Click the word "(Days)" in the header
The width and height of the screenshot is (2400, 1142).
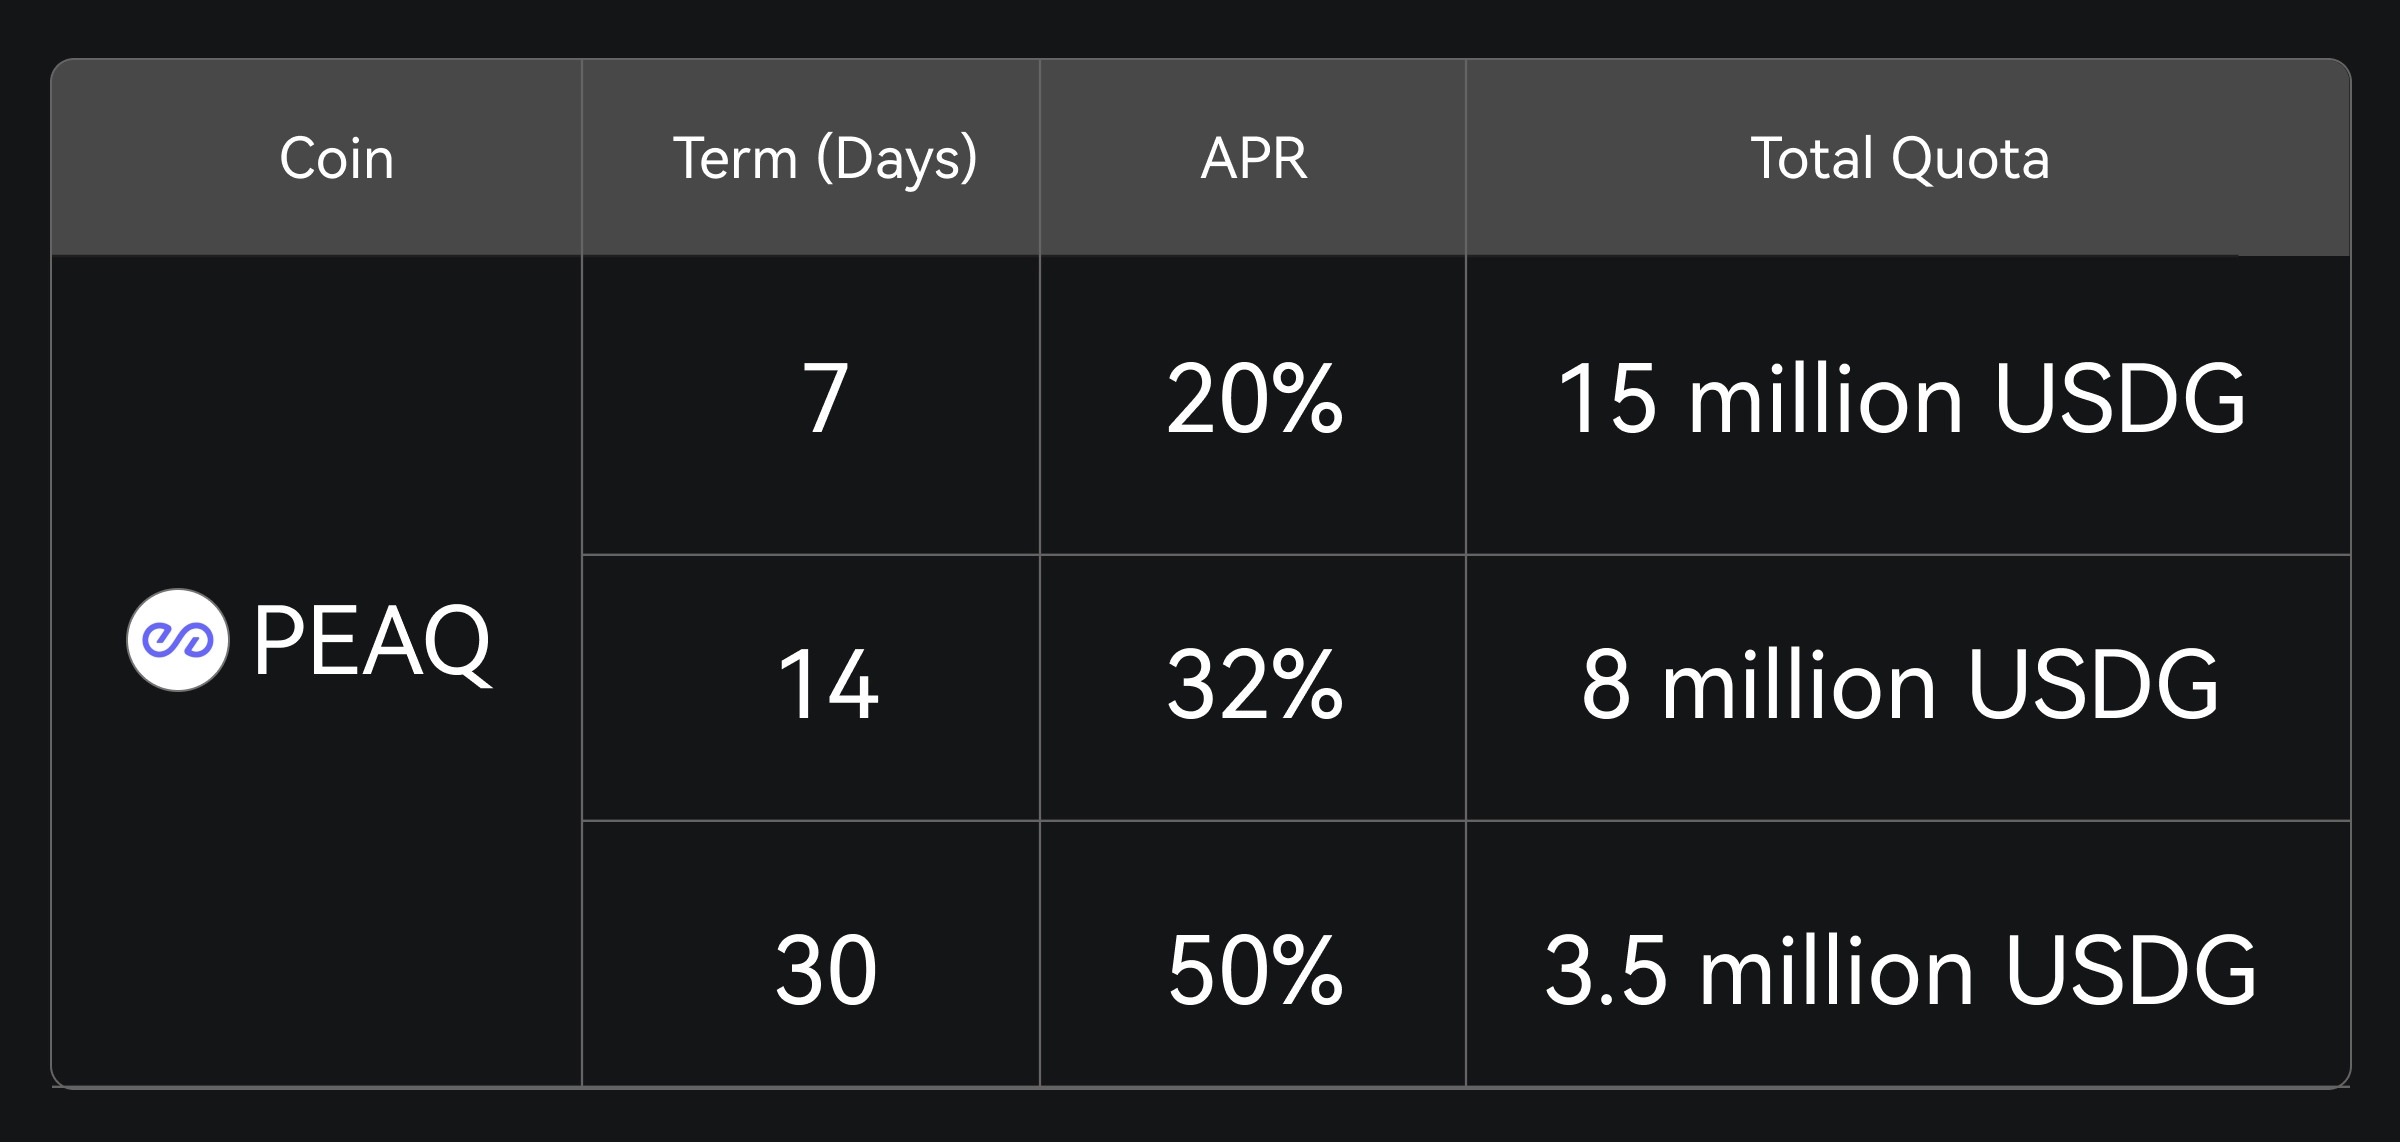pos(897,158)
